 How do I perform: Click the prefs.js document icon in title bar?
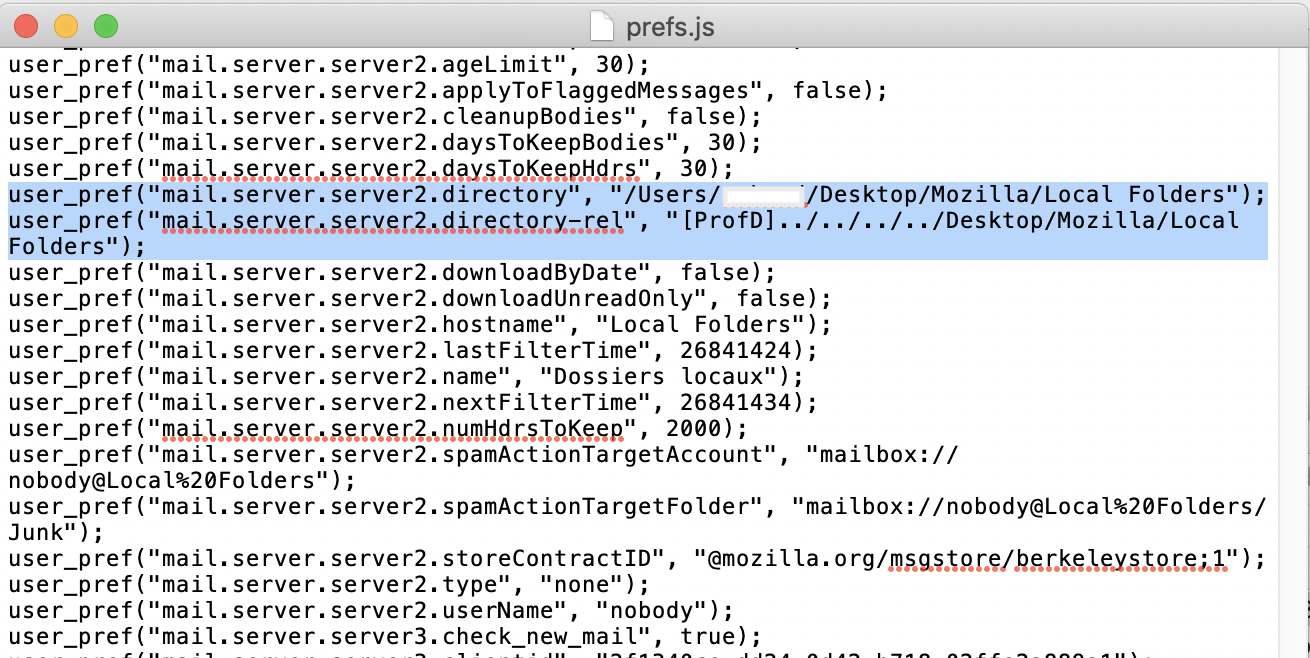tap(601, 25)
